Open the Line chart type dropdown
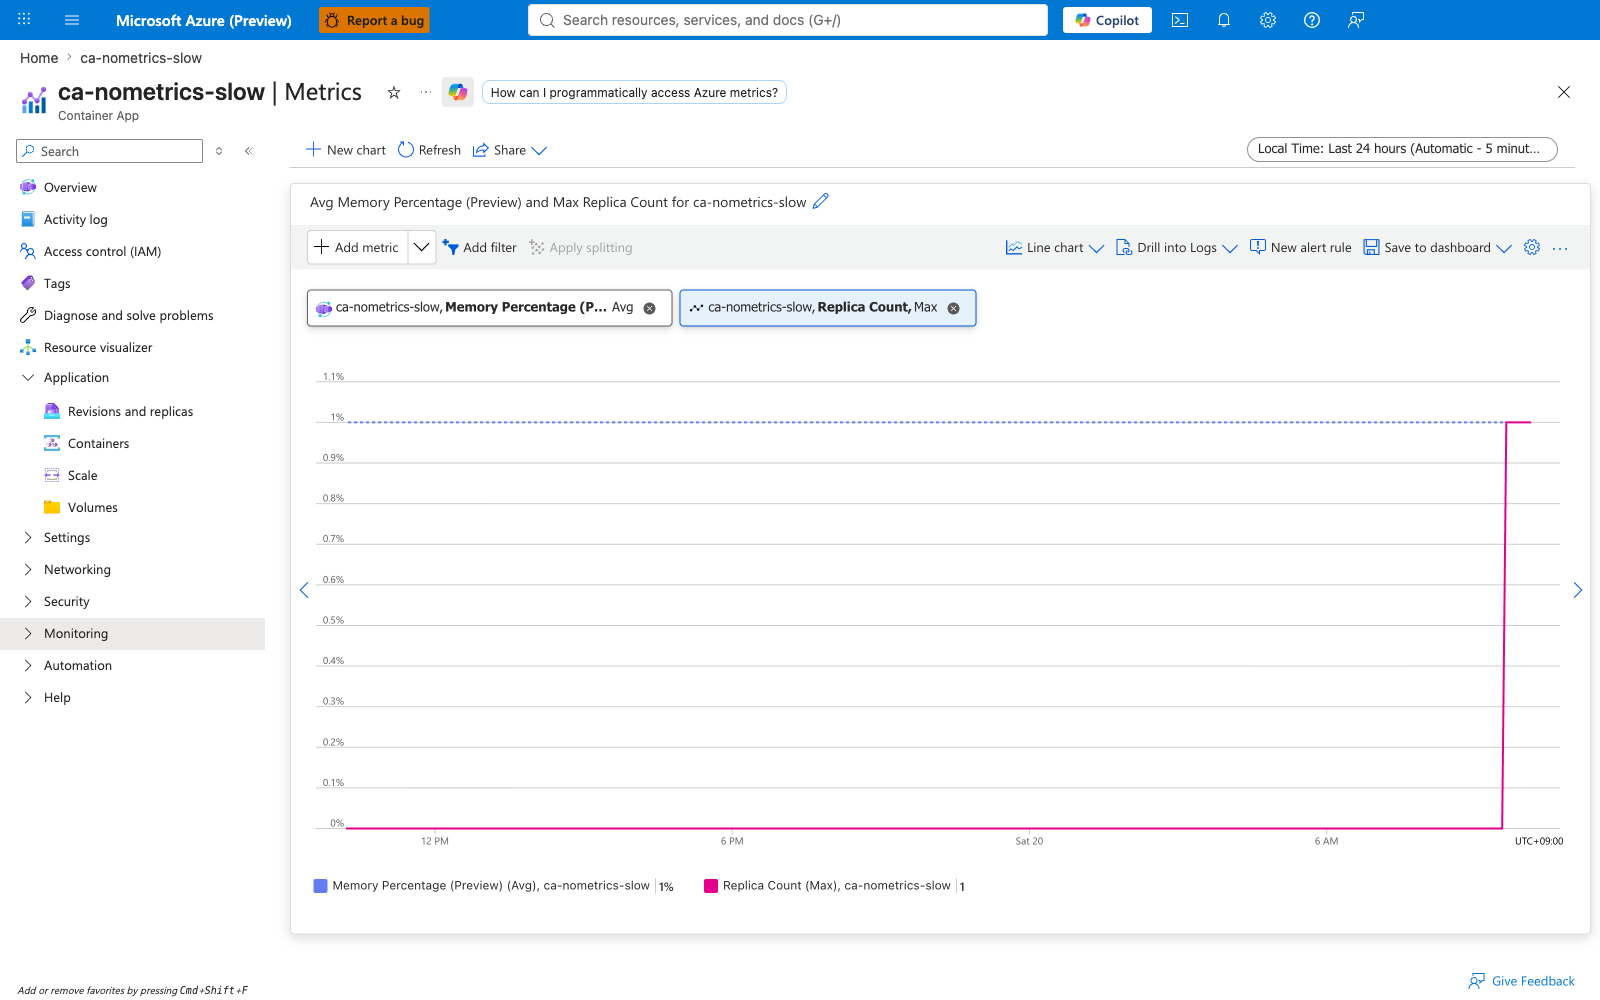1600x1000 pixels. [1055, 247]
